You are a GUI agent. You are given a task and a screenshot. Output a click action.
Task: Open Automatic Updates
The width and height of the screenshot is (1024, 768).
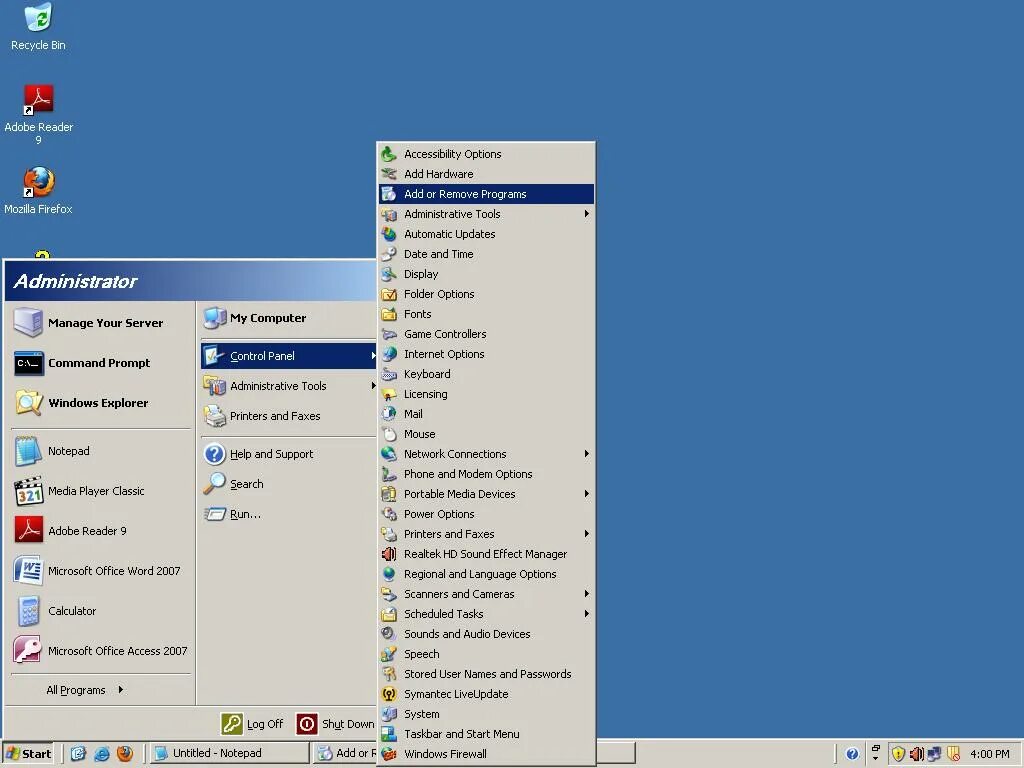(x=487, y=234)
